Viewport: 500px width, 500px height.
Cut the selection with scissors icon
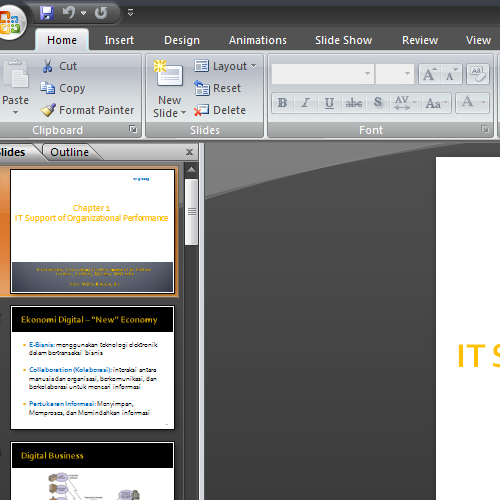(60, 66)
